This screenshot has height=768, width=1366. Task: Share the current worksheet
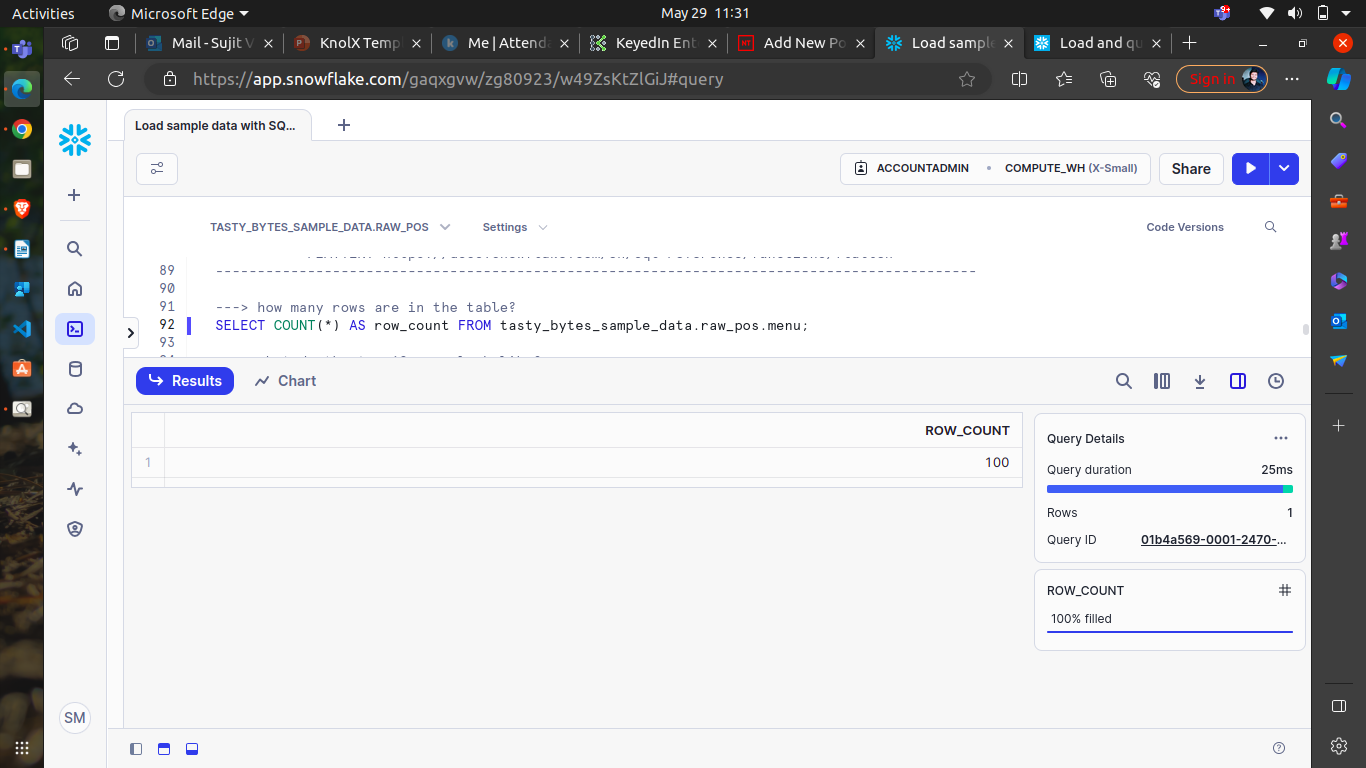[1191, 168]
